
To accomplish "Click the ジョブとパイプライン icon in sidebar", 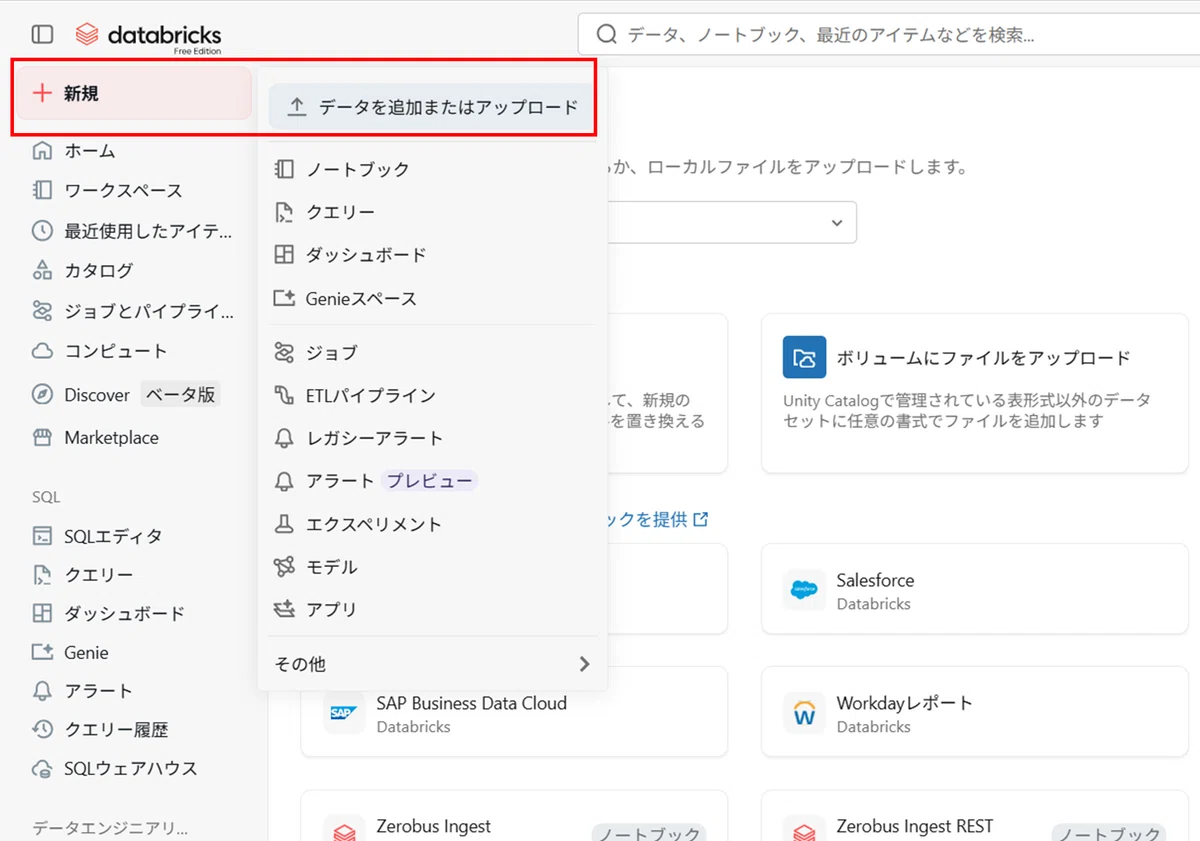I will (x=42, y=311).
